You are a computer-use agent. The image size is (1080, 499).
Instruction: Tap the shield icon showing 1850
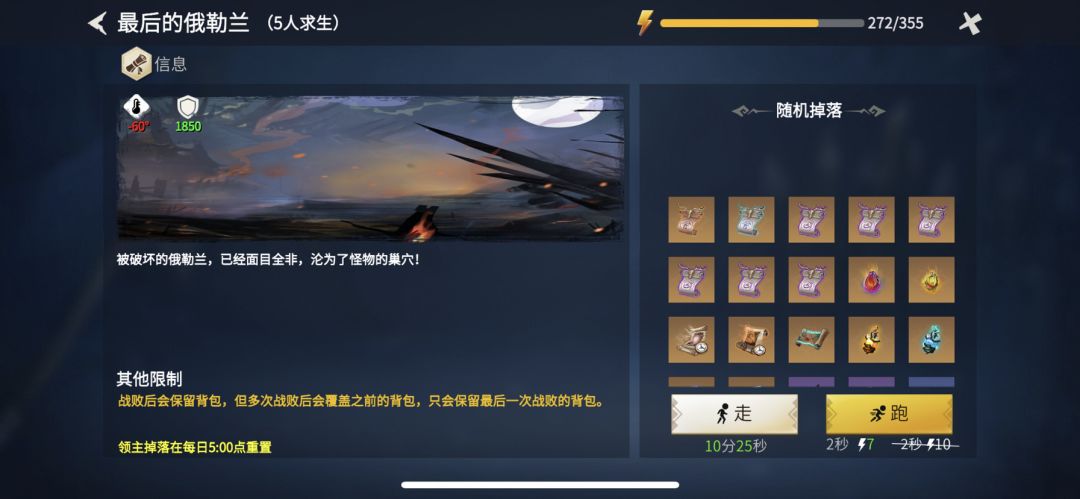pyautogui.click(x=187, y=107)
